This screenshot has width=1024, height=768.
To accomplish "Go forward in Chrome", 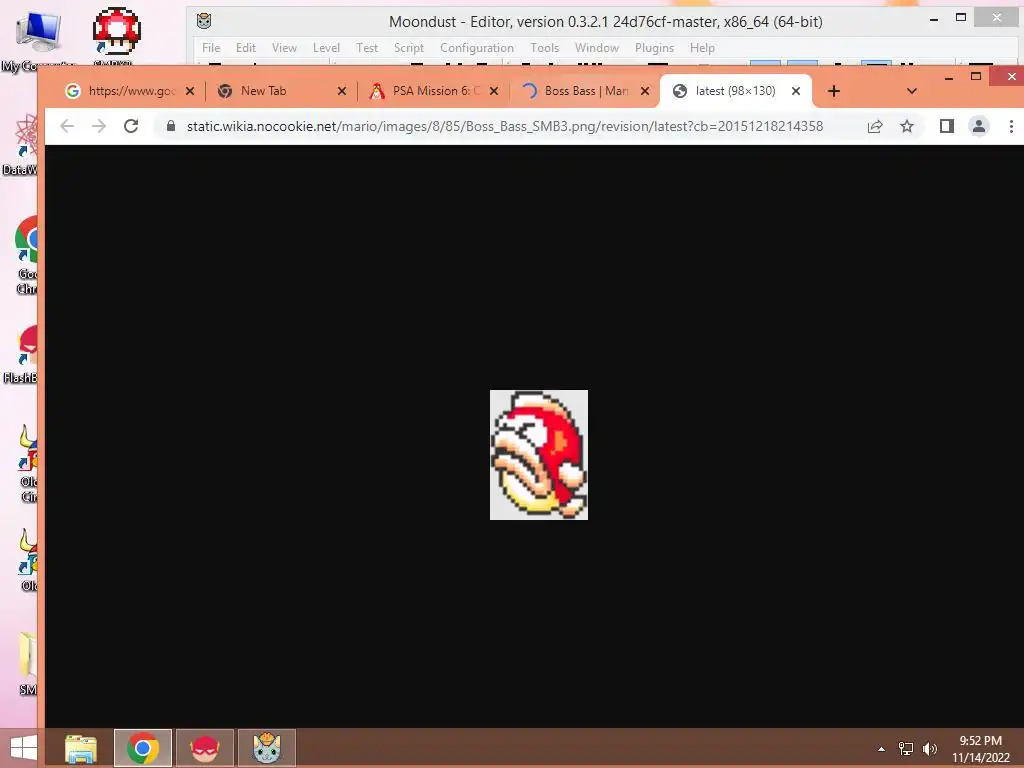I will (99, 126).
